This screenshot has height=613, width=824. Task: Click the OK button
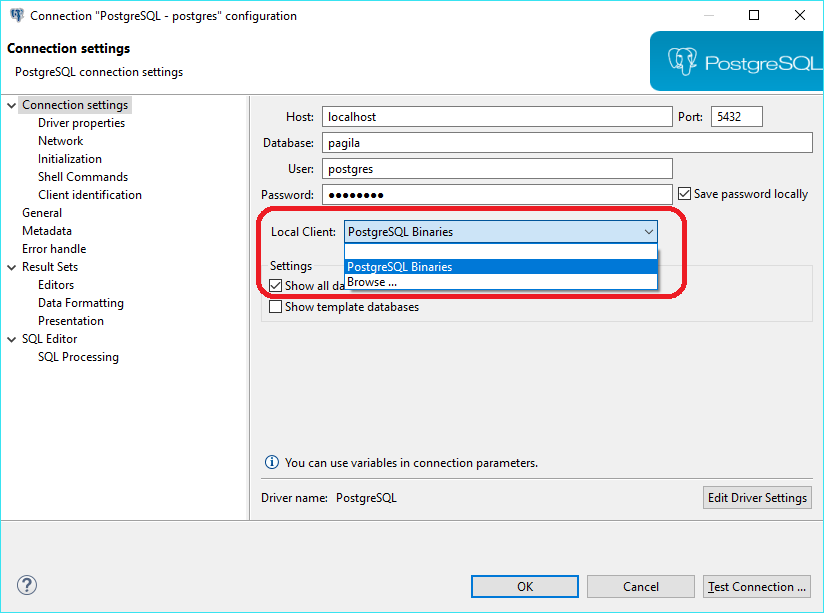tap(525, 587)
